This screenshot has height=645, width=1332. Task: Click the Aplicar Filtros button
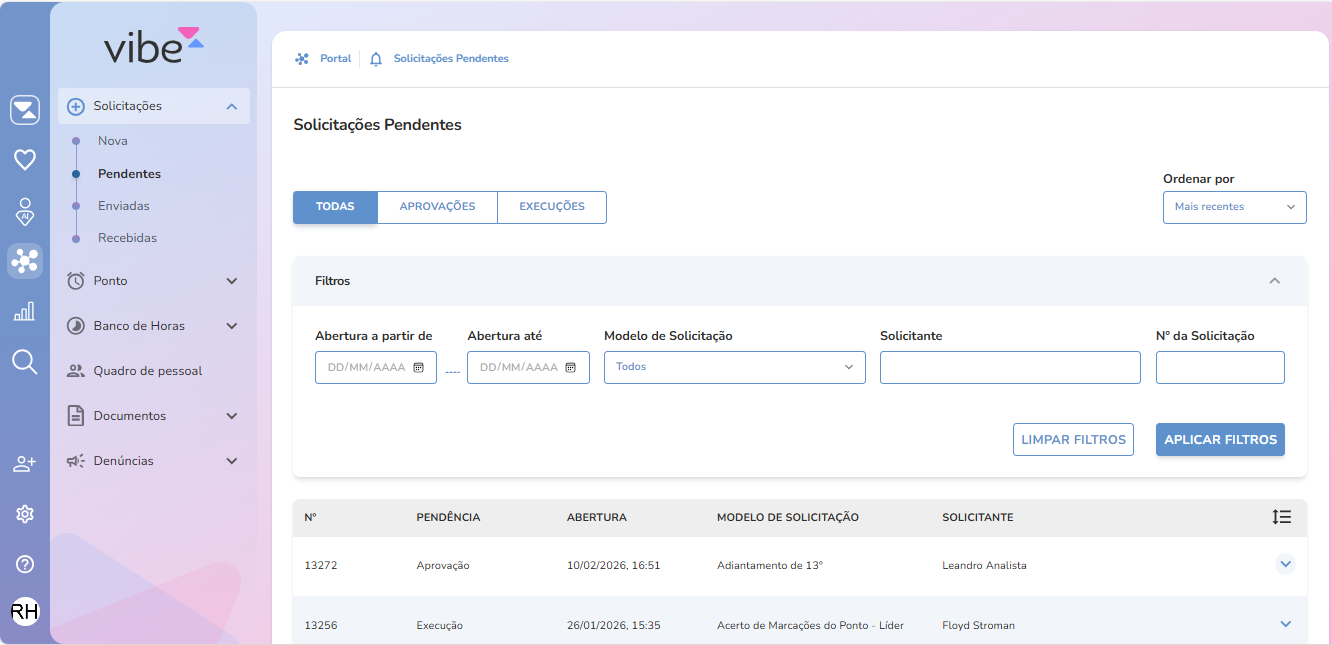1220,440
